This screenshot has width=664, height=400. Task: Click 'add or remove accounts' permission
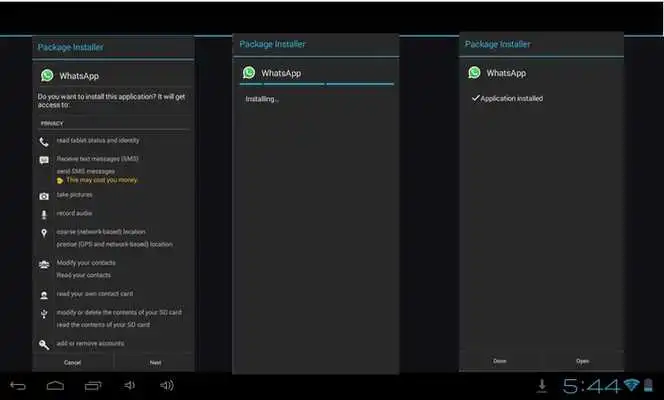click(x=90, y=343)
